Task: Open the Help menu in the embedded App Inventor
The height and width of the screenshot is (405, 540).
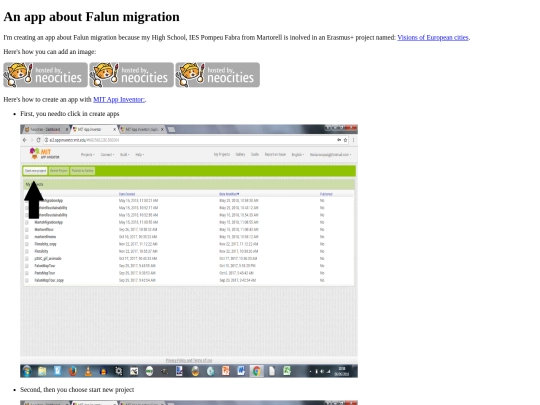Action: tap(139, 155)
